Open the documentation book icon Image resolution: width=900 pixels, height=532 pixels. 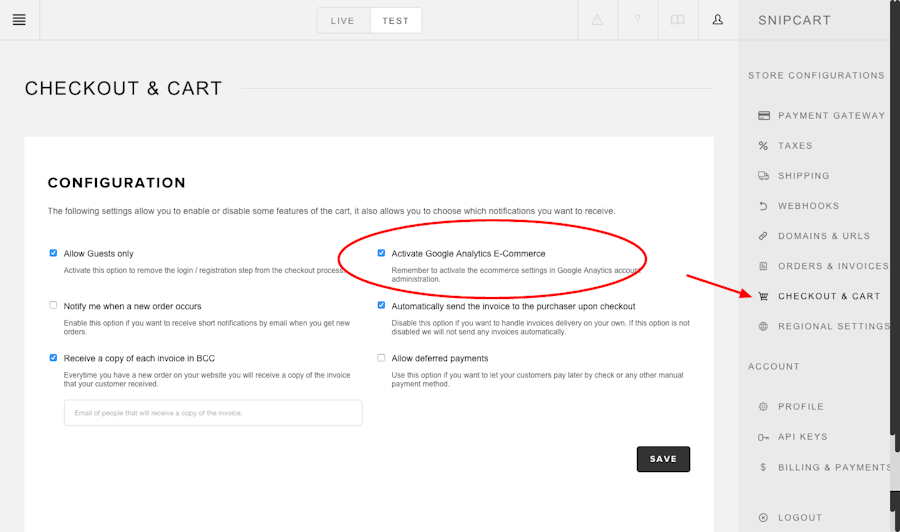pyautogui.click(x=678, y=20)
